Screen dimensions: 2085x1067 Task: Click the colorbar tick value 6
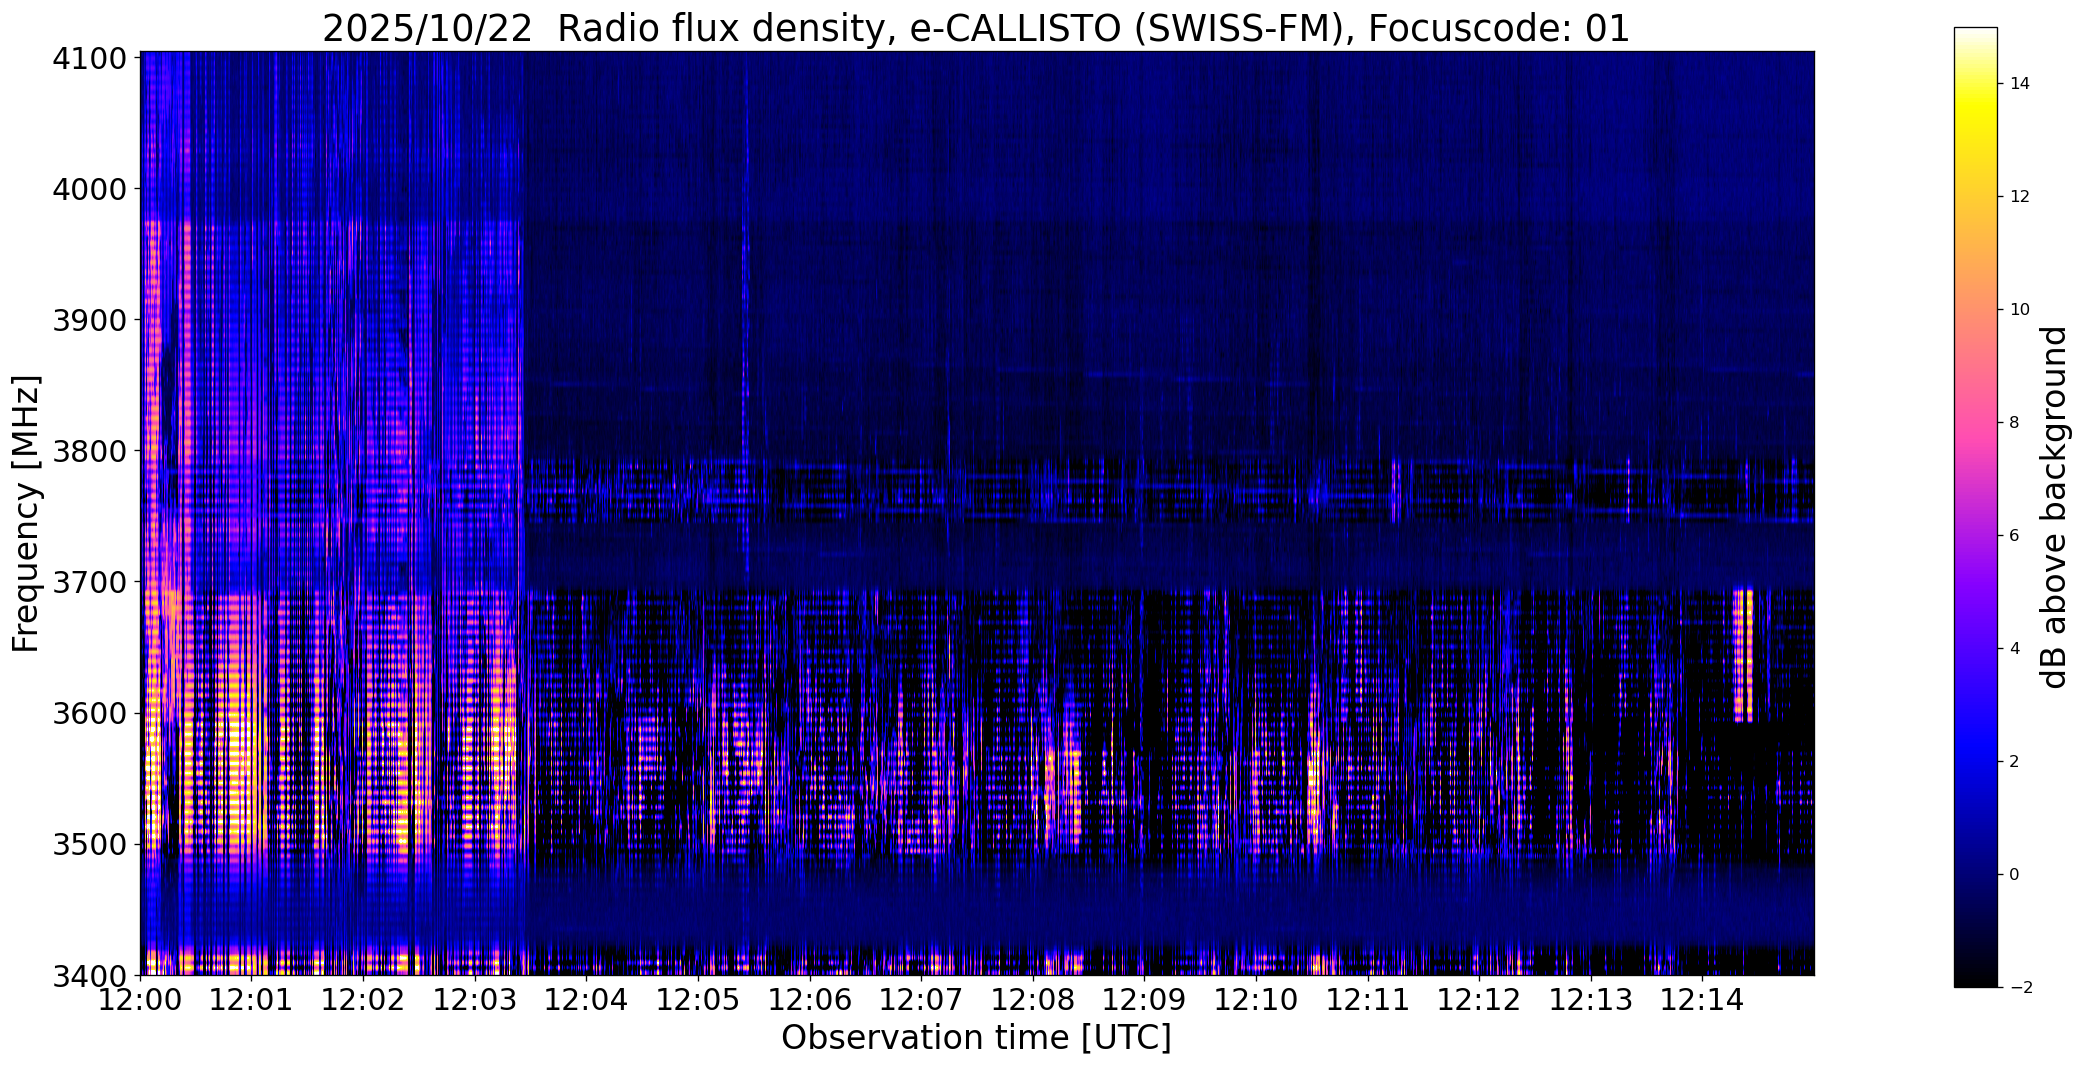pos(2014,536)
